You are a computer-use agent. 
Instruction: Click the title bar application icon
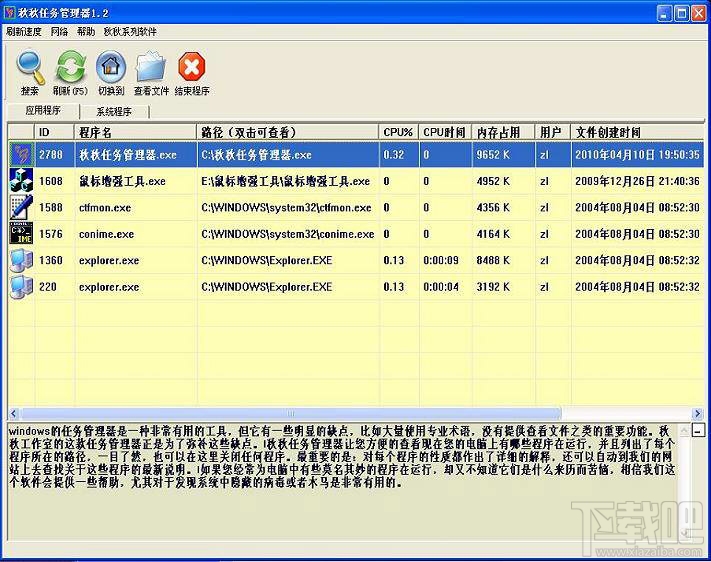coord(10,13)
